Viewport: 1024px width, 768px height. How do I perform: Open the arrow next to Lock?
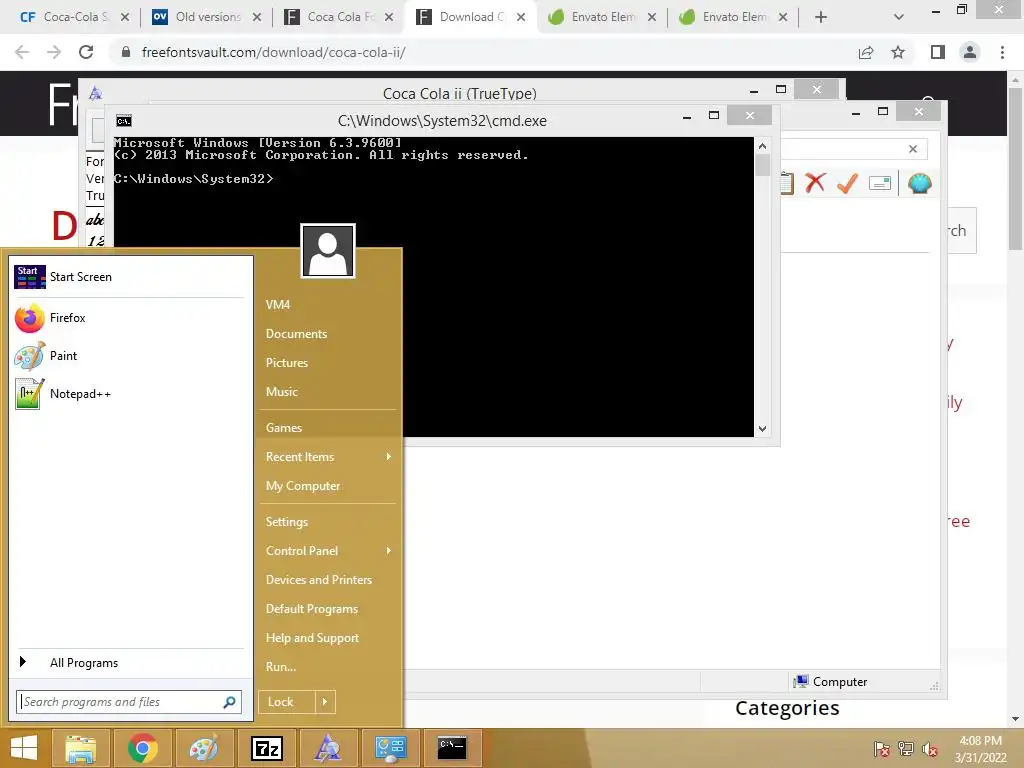[x=325, y=702]
